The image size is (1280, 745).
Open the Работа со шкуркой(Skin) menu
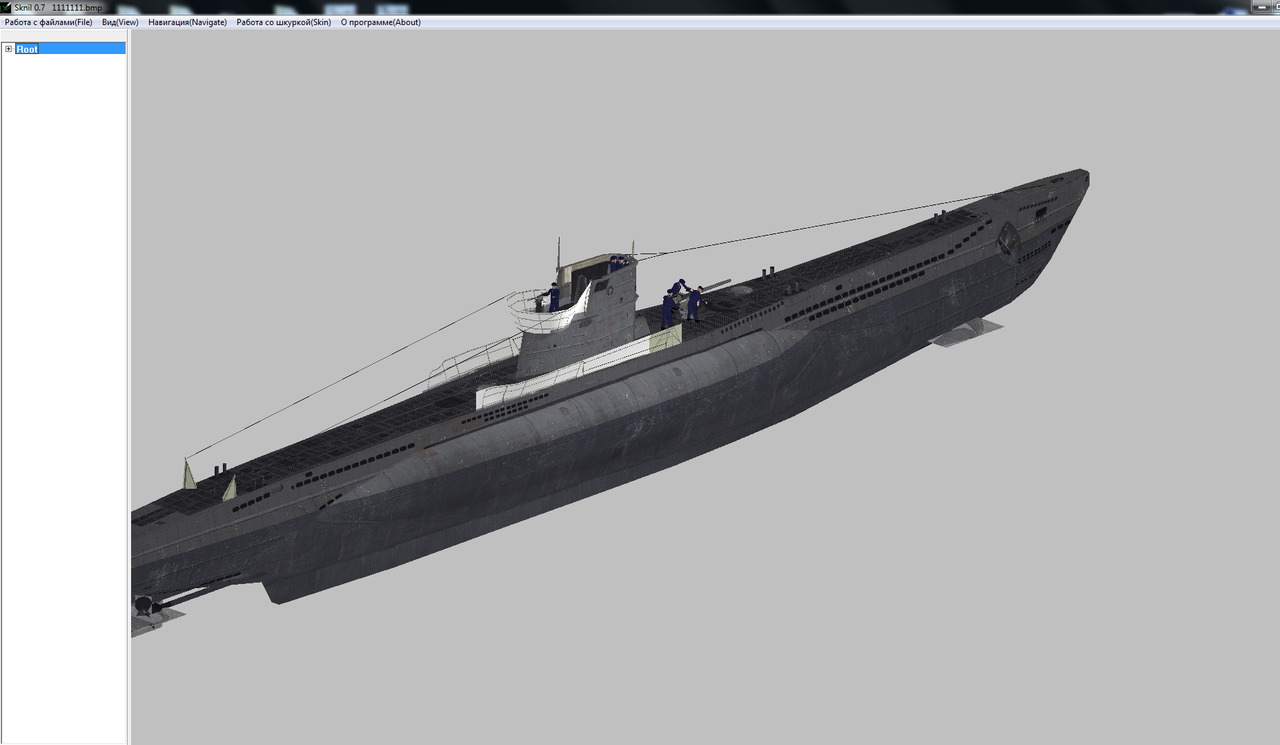[x=283, y=22]
